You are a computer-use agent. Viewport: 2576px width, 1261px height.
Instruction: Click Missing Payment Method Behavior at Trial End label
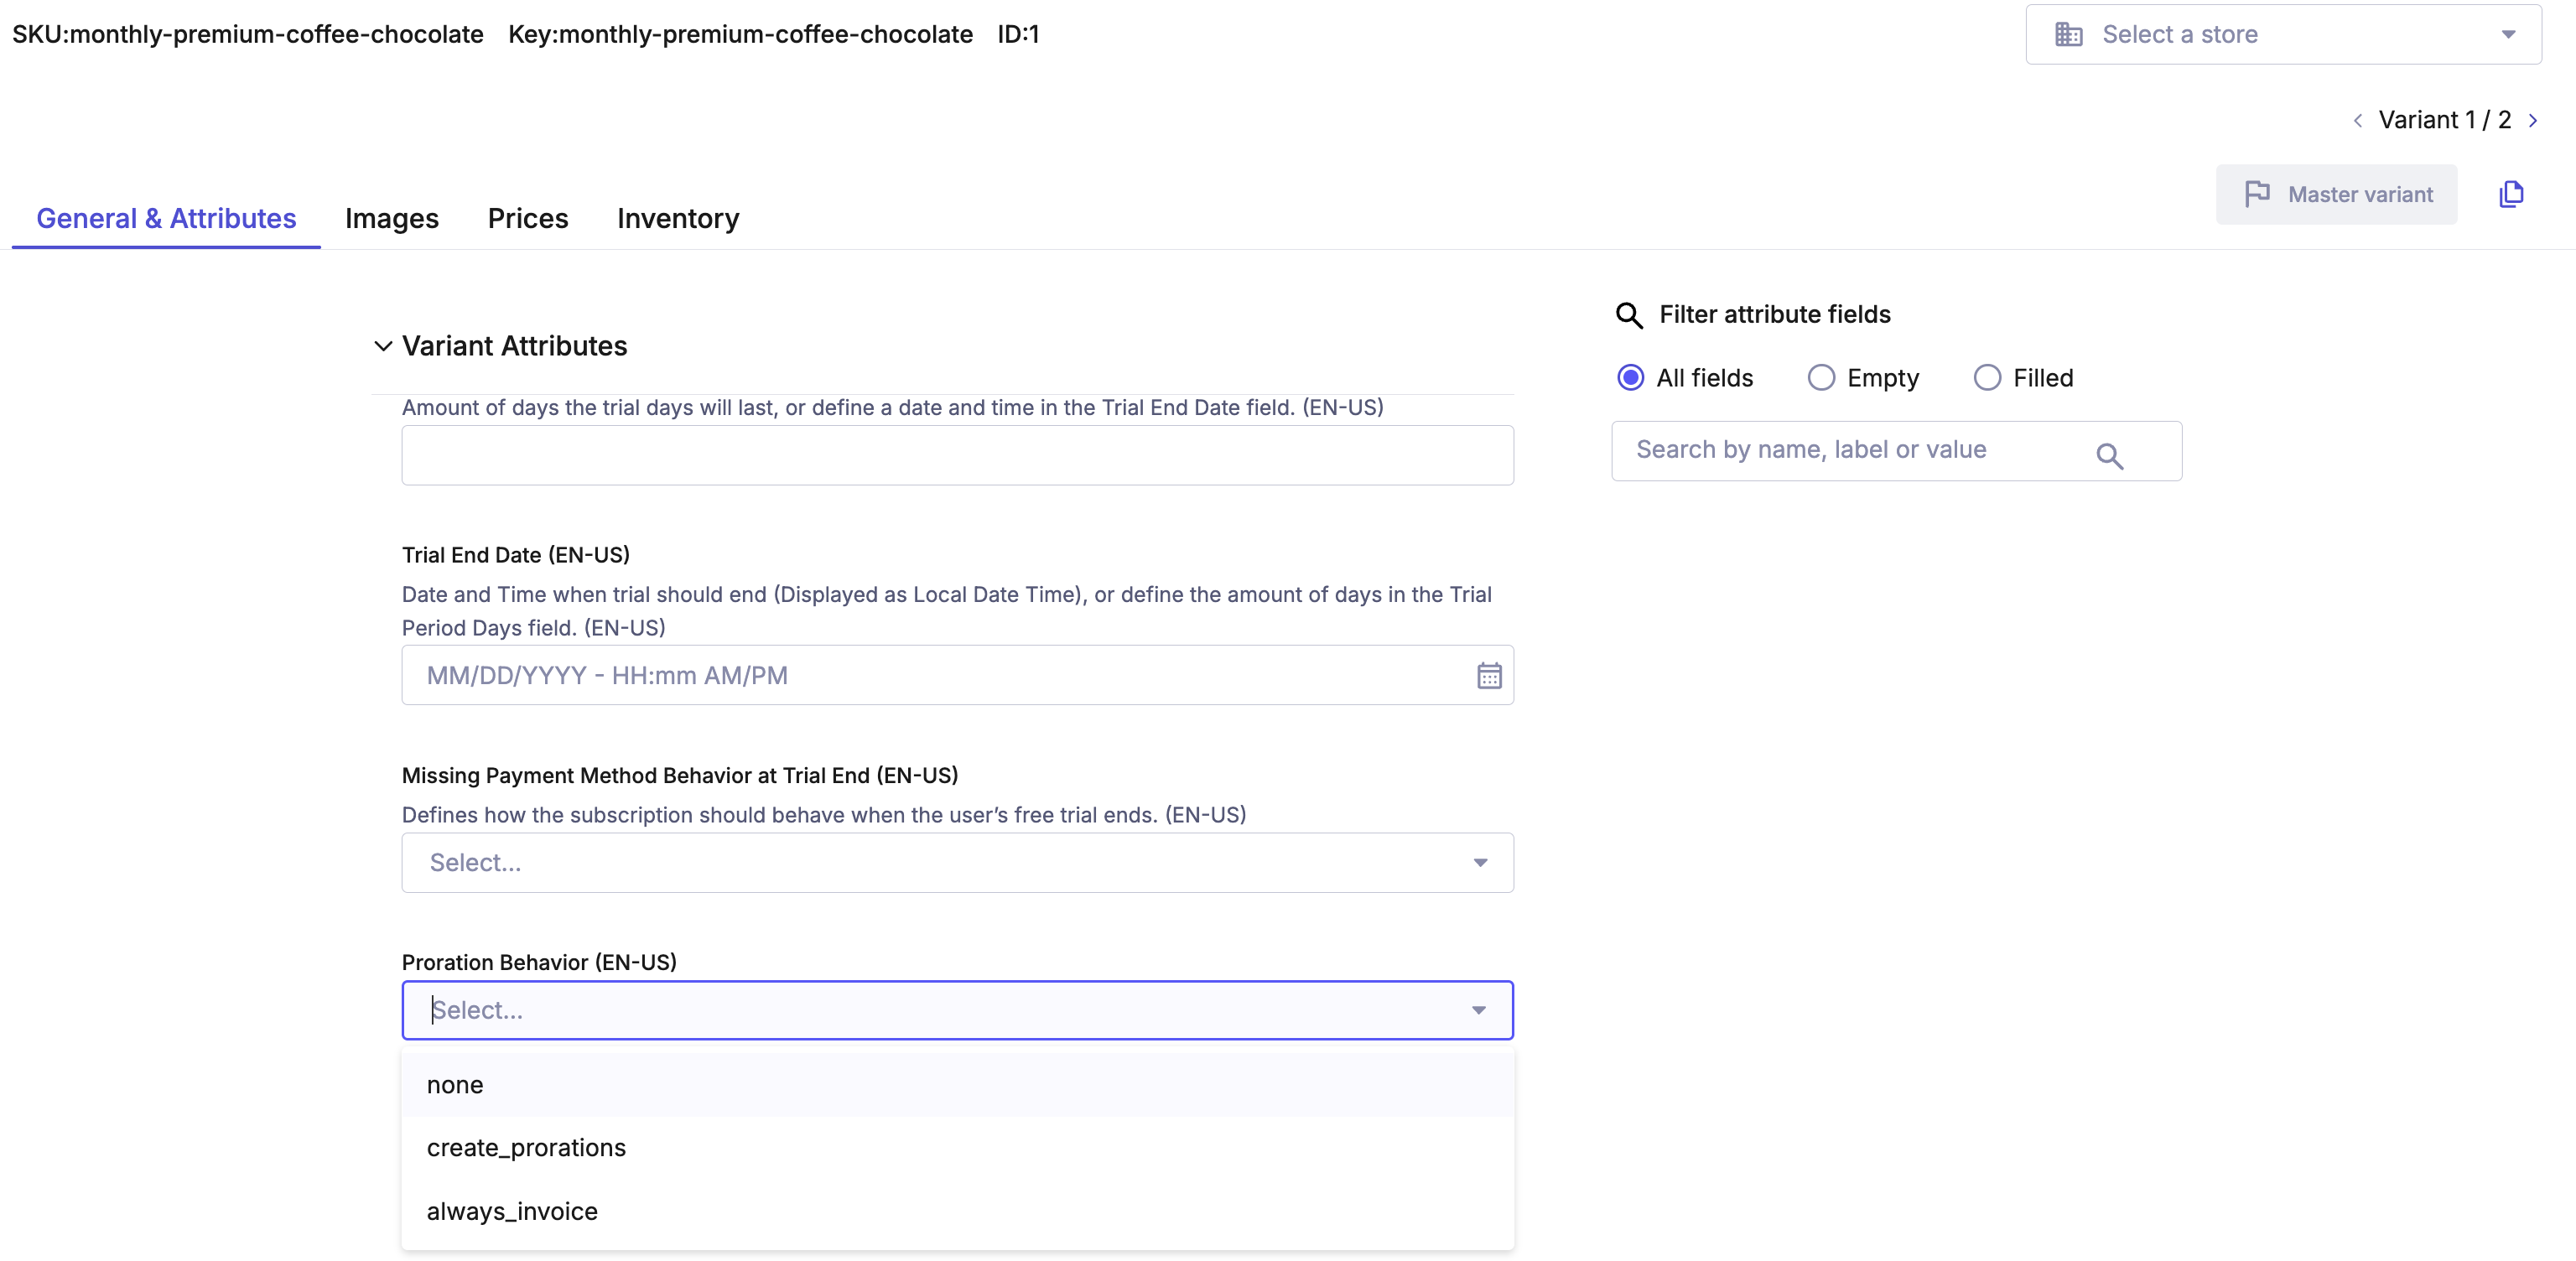coord(680,776)
